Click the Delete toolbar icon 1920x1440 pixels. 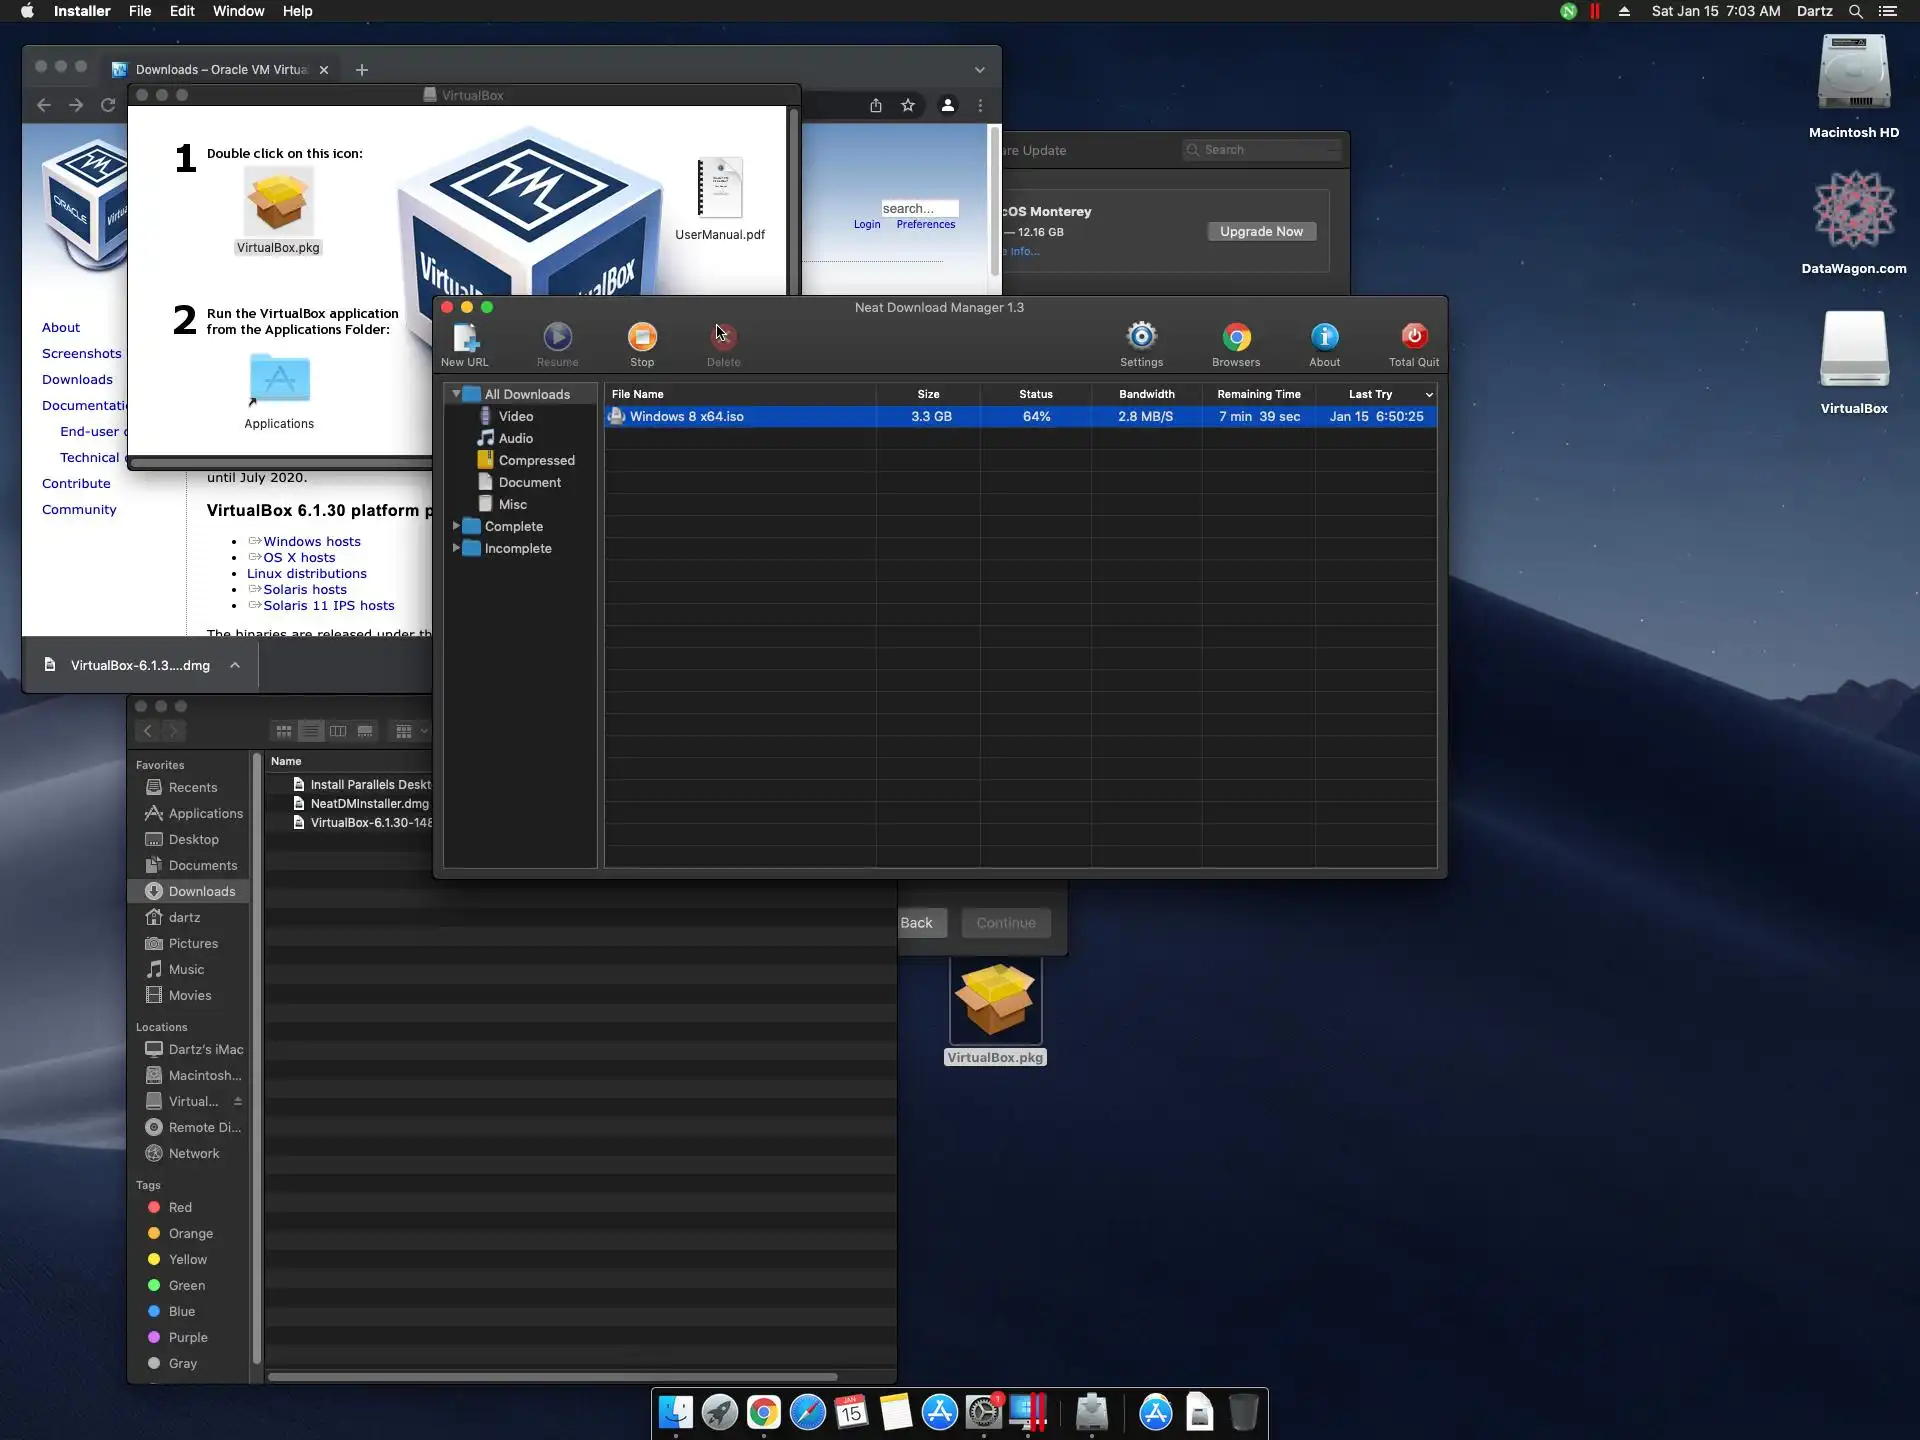[x=723, y=338]
